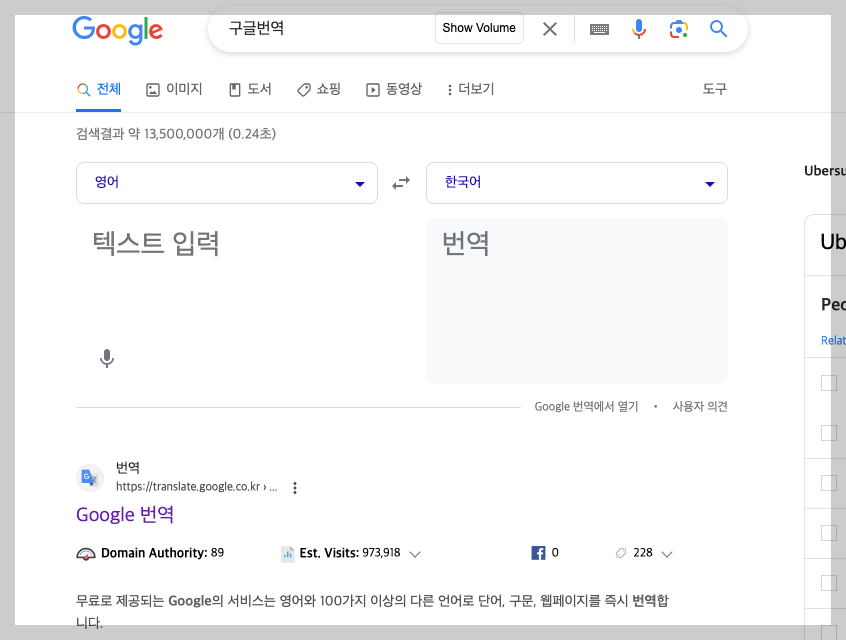This screenshot has height=640, width=846.
Task: Click the translate box microphone icon
Action: coord(107,358)
